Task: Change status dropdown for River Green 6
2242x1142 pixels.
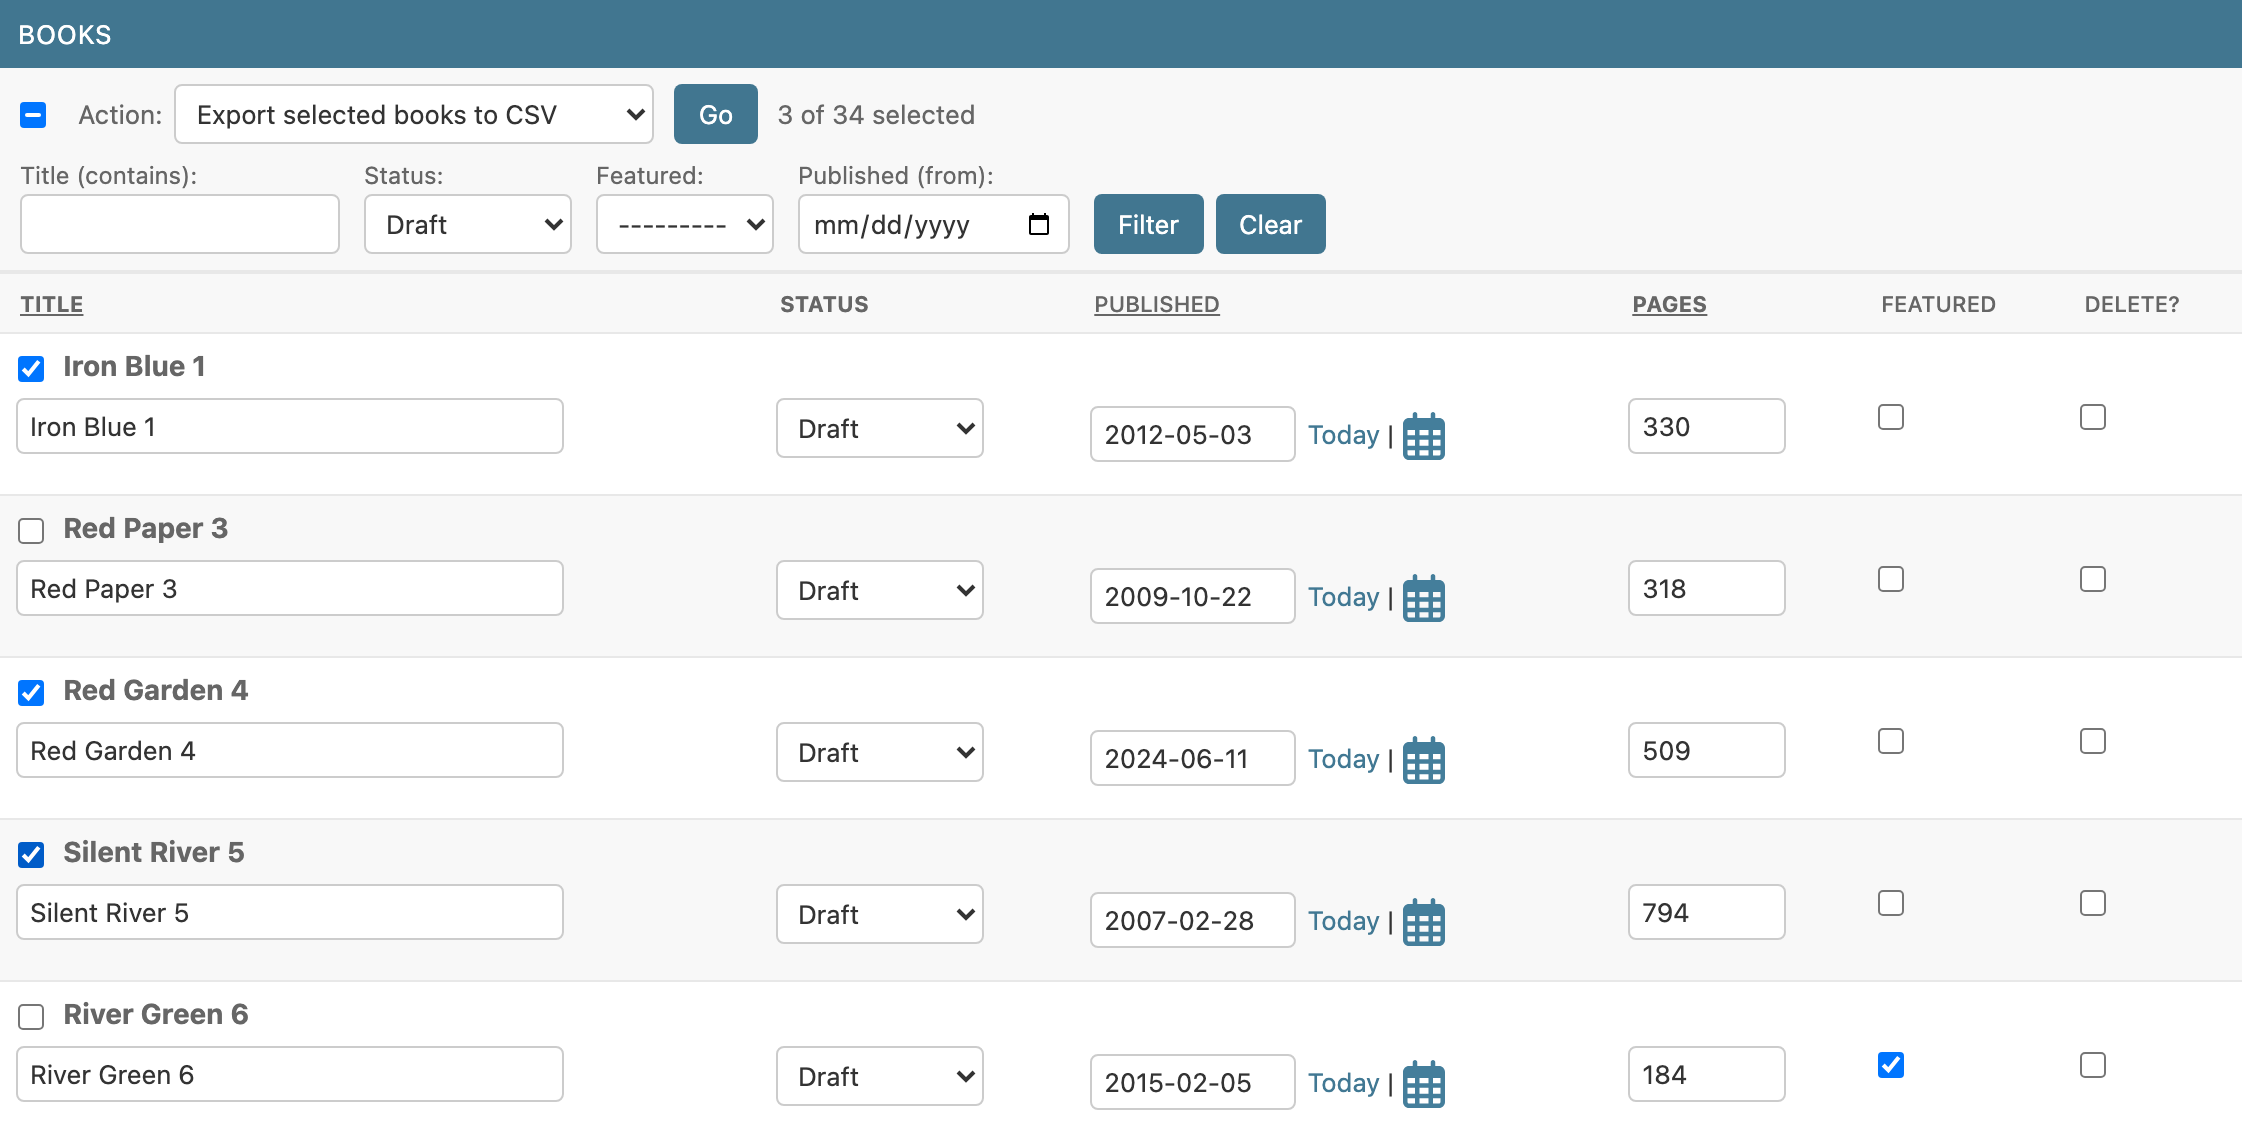Action: click(880, 1076)
